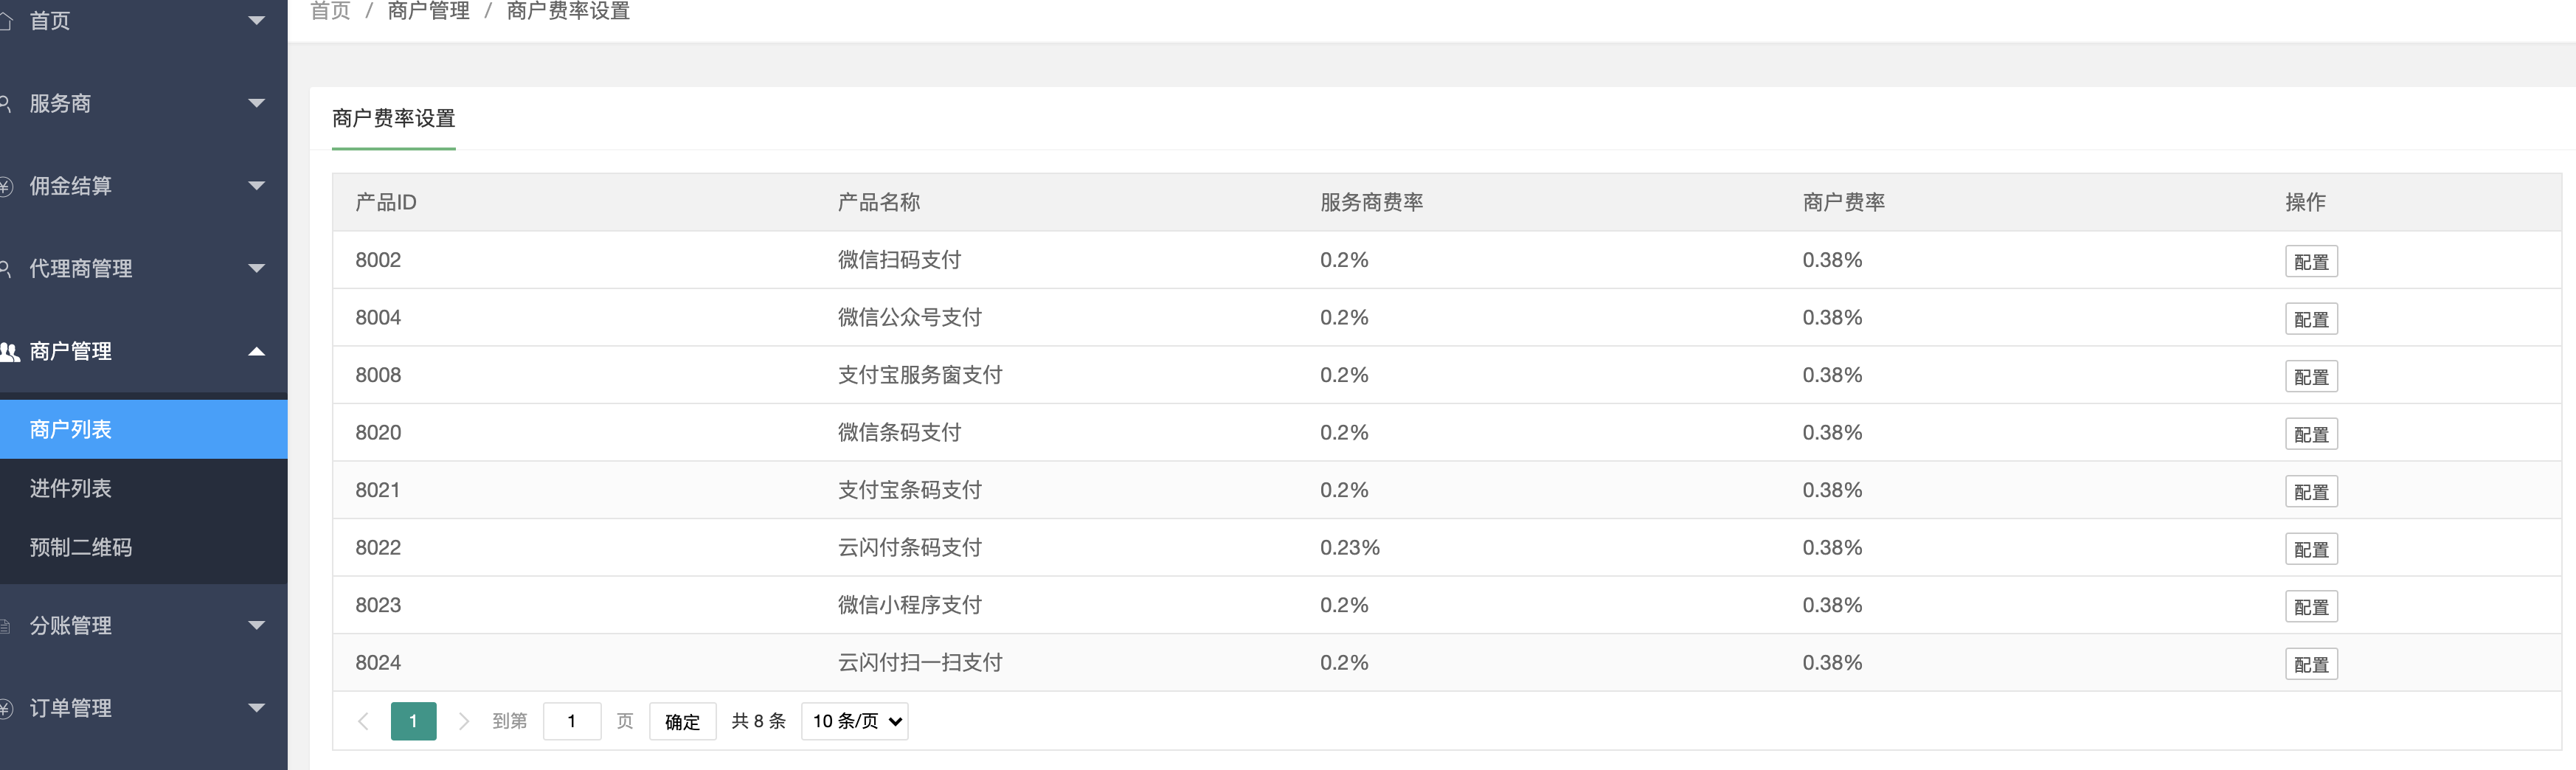
Task: Expand the 分账管理 sidebar arrow
Action: (x=256, y=626)
